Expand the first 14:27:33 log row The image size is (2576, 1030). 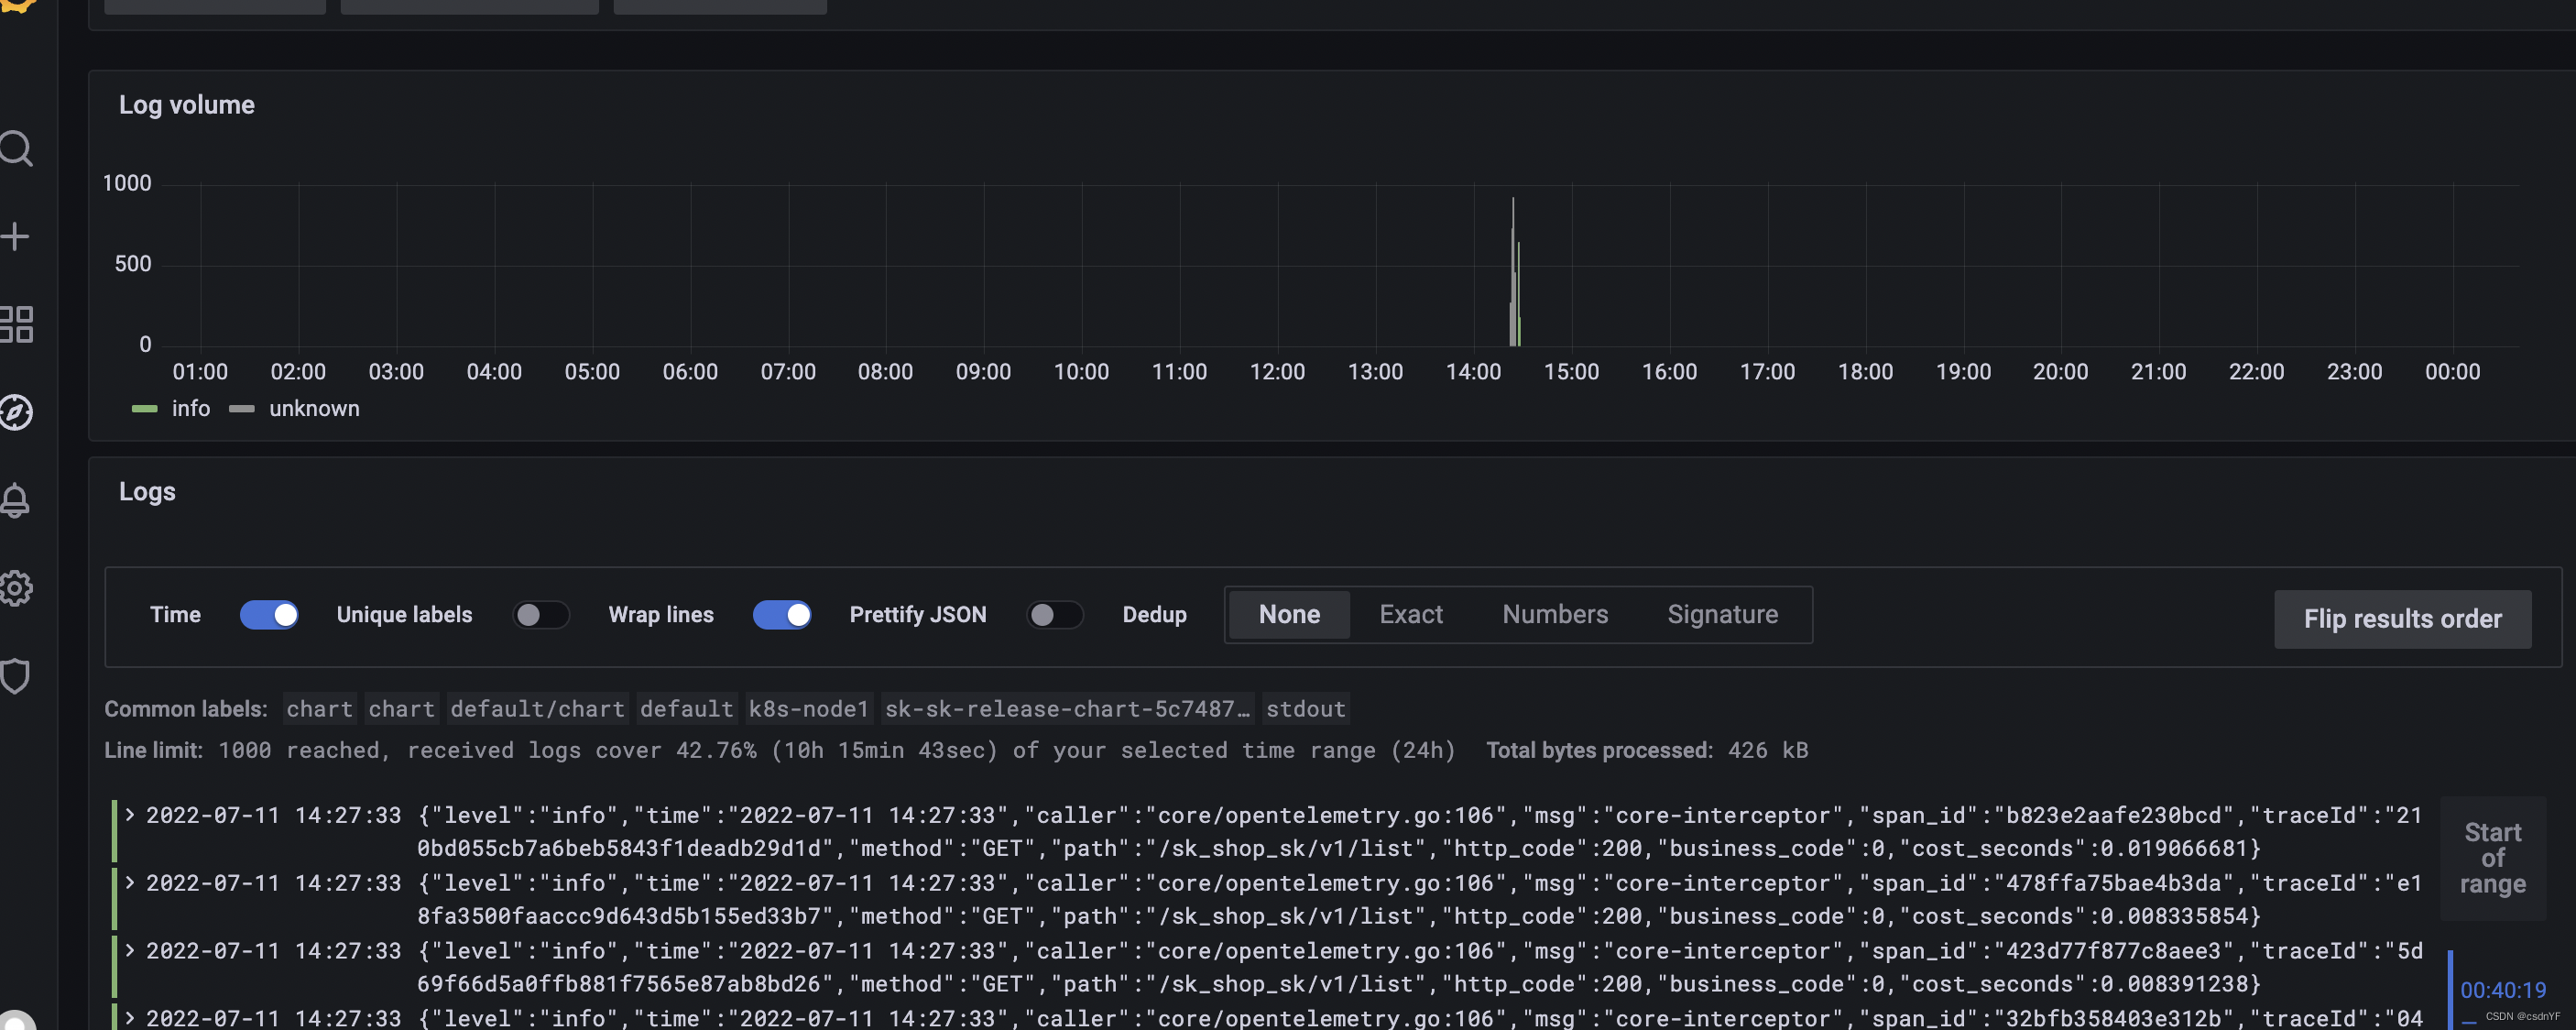click(130, 815)
